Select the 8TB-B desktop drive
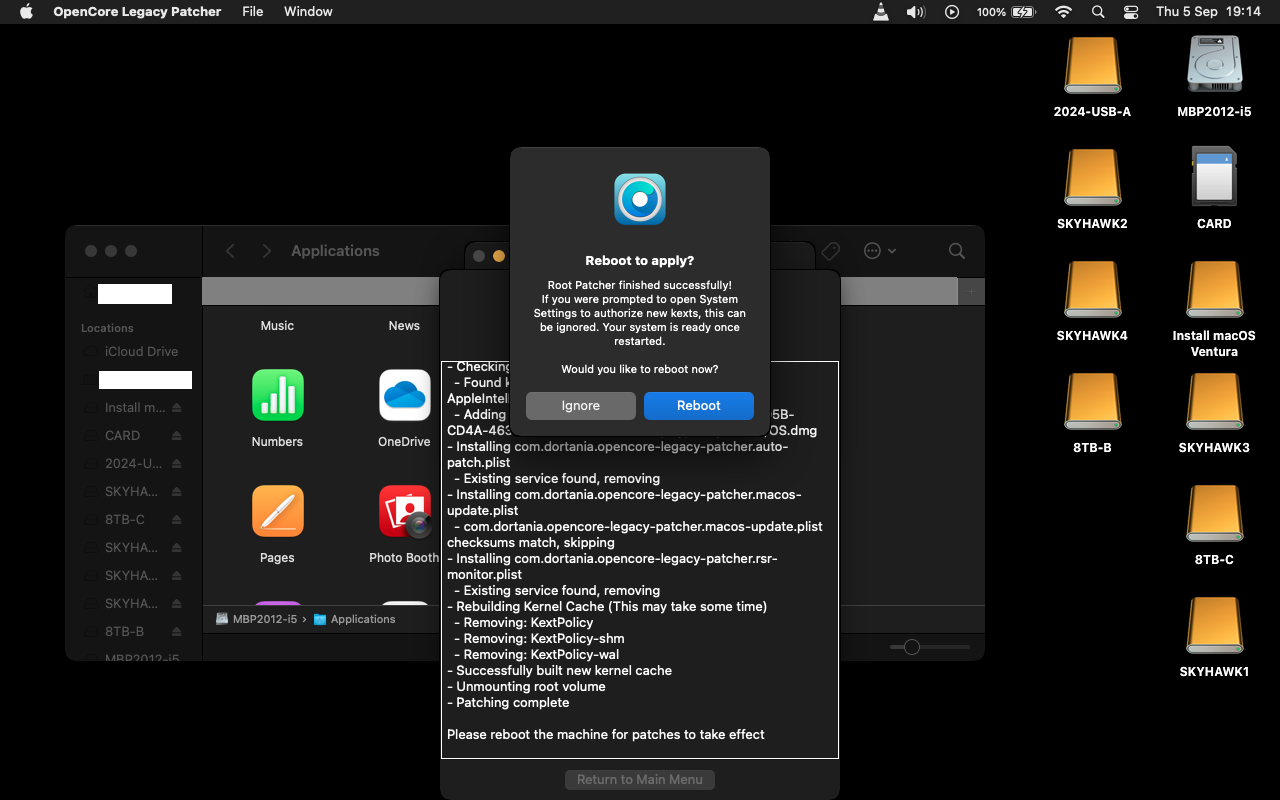Screen dimensions: 1280x800 (1092, 402)
